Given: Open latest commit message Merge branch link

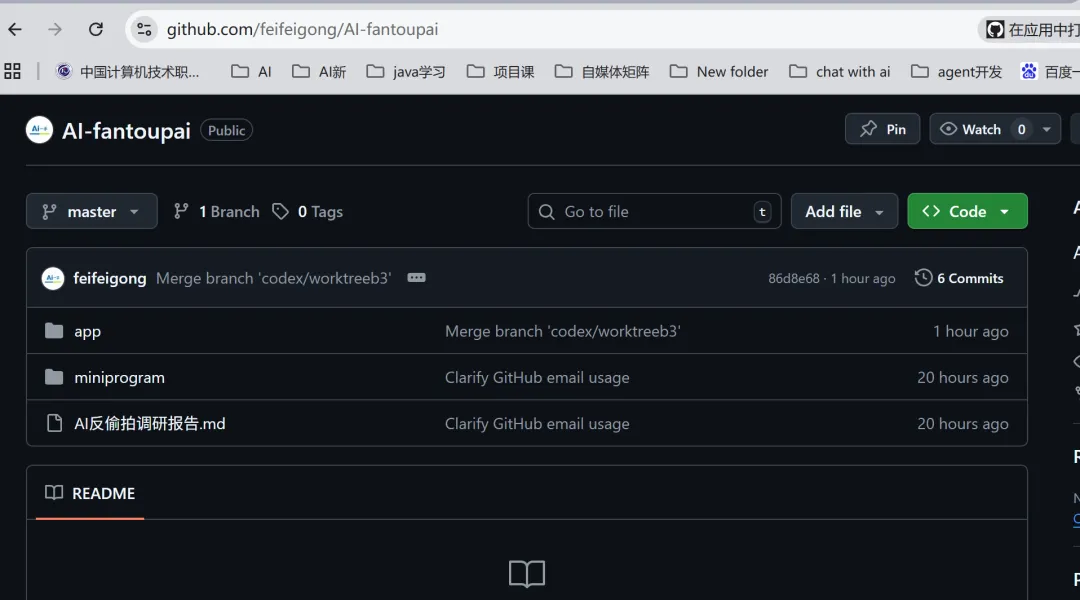Looking at the screenshot, I should tap(273, 278).
